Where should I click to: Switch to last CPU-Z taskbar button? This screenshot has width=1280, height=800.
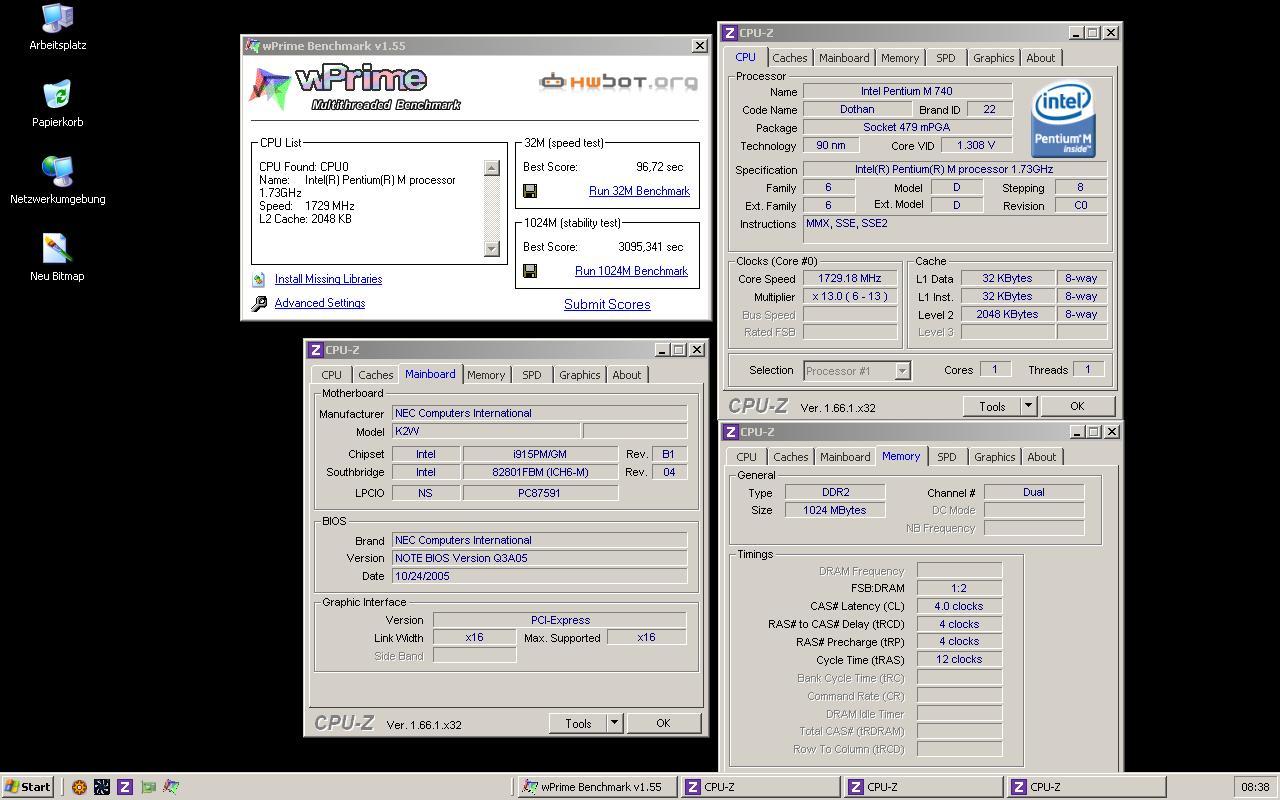pyautogui.click(x=1086, y=787)
